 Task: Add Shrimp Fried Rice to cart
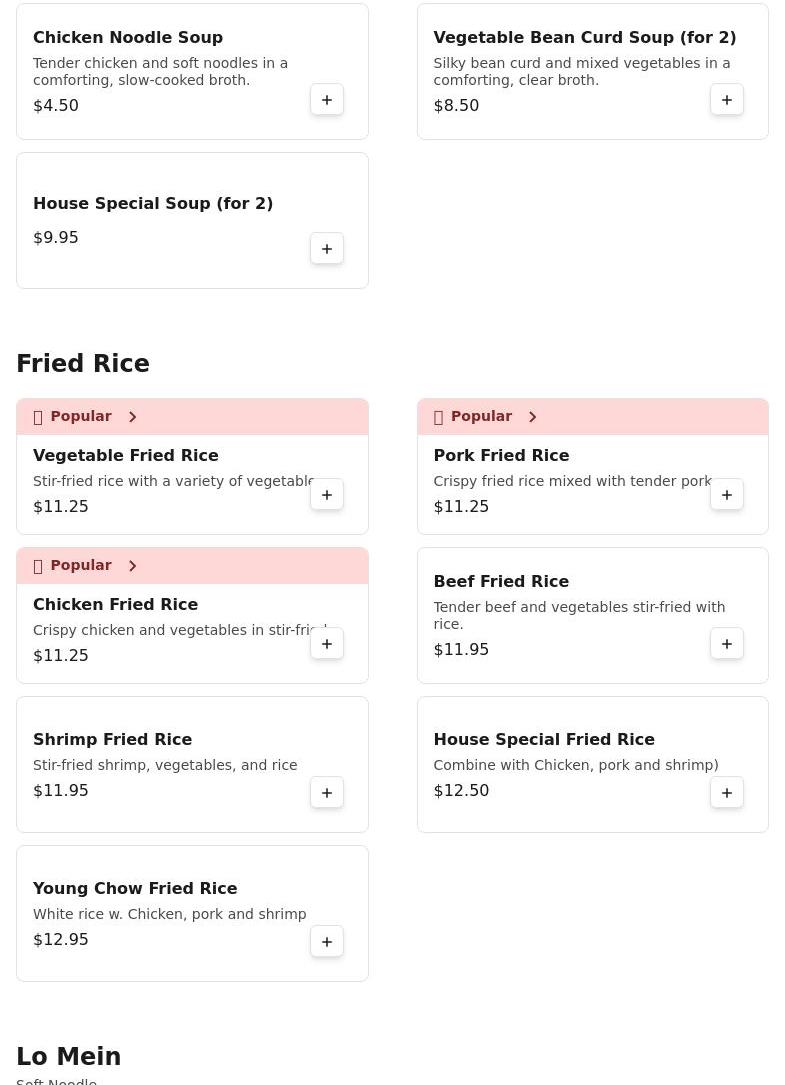point(327,793)
